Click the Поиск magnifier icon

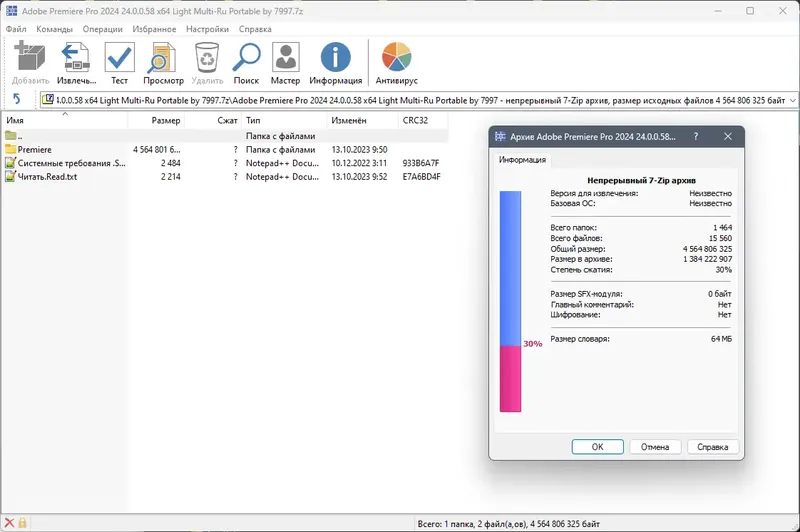246,57
